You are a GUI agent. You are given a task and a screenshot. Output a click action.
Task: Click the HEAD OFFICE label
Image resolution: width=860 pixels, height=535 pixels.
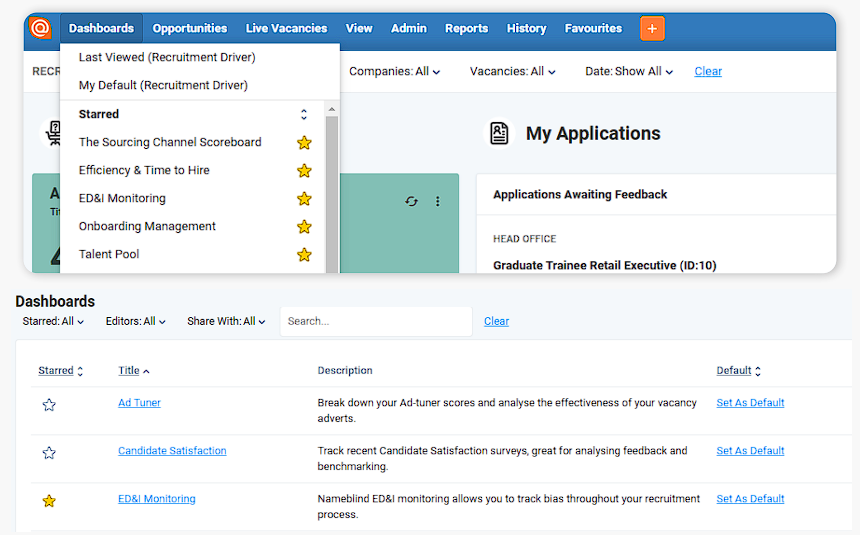[524, 239]
